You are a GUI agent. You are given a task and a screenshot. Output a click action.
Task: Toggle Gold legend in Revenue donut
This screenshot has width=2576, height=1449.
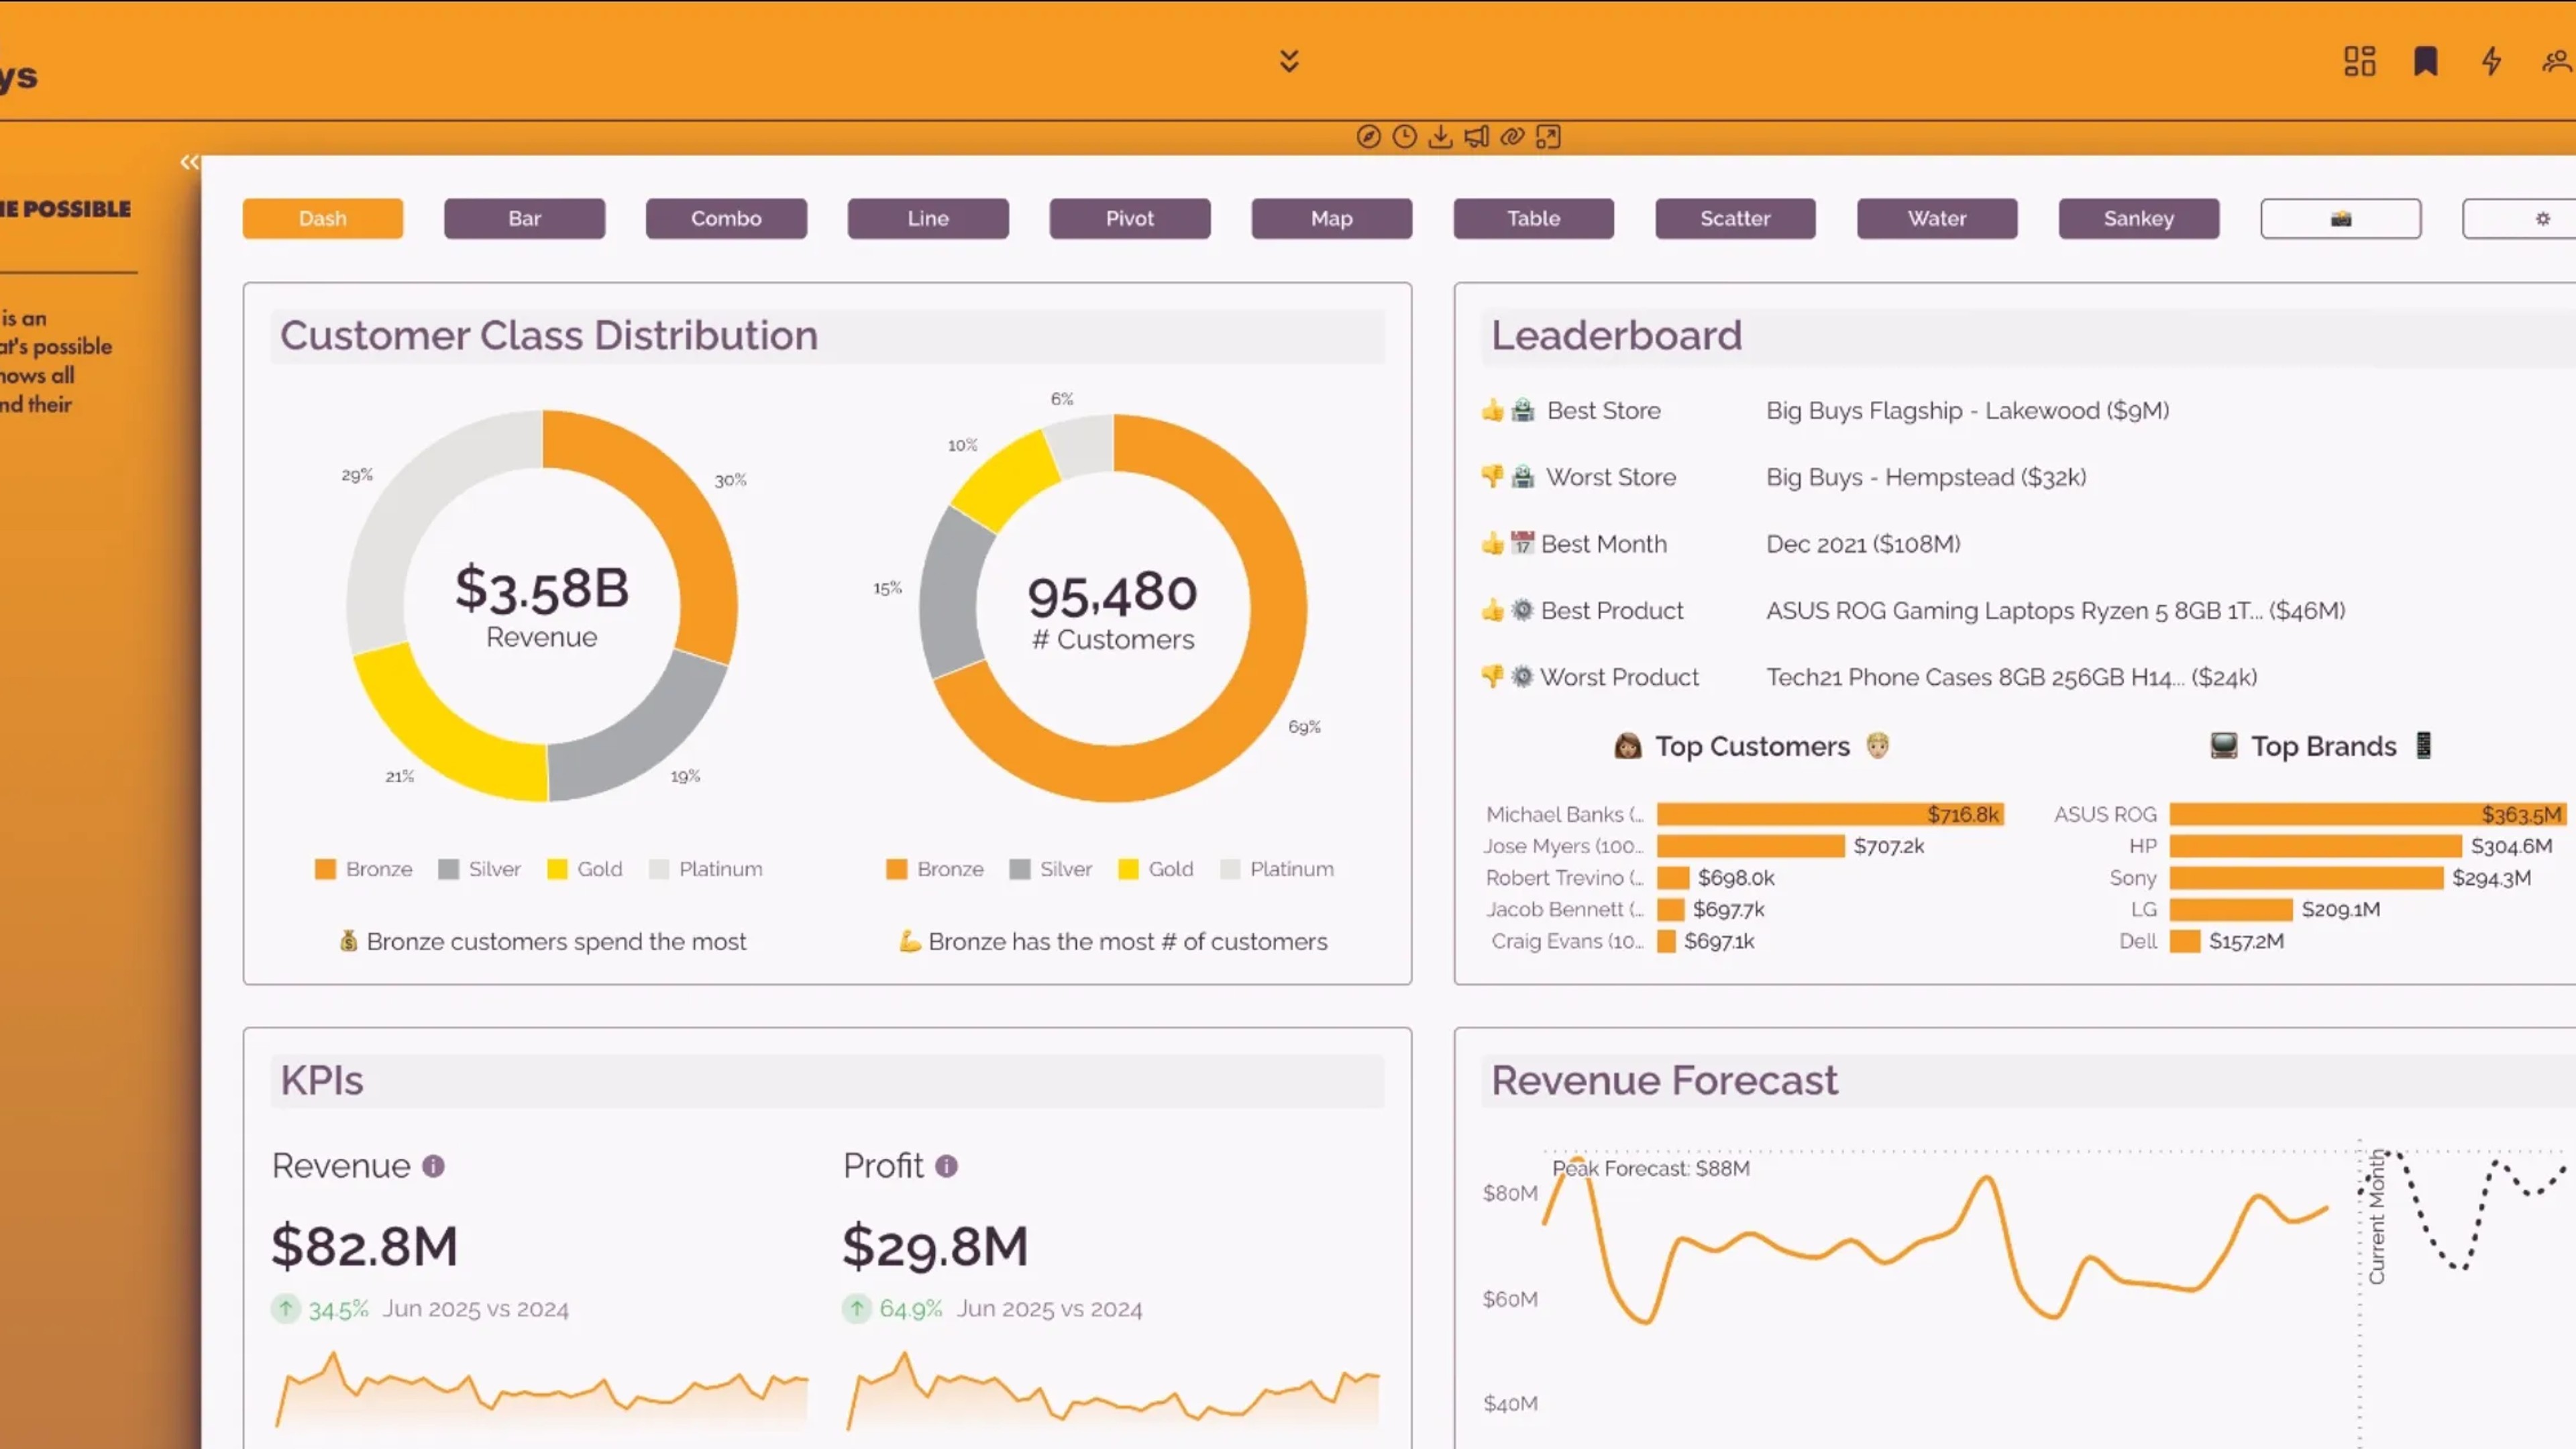coord(585,869)
